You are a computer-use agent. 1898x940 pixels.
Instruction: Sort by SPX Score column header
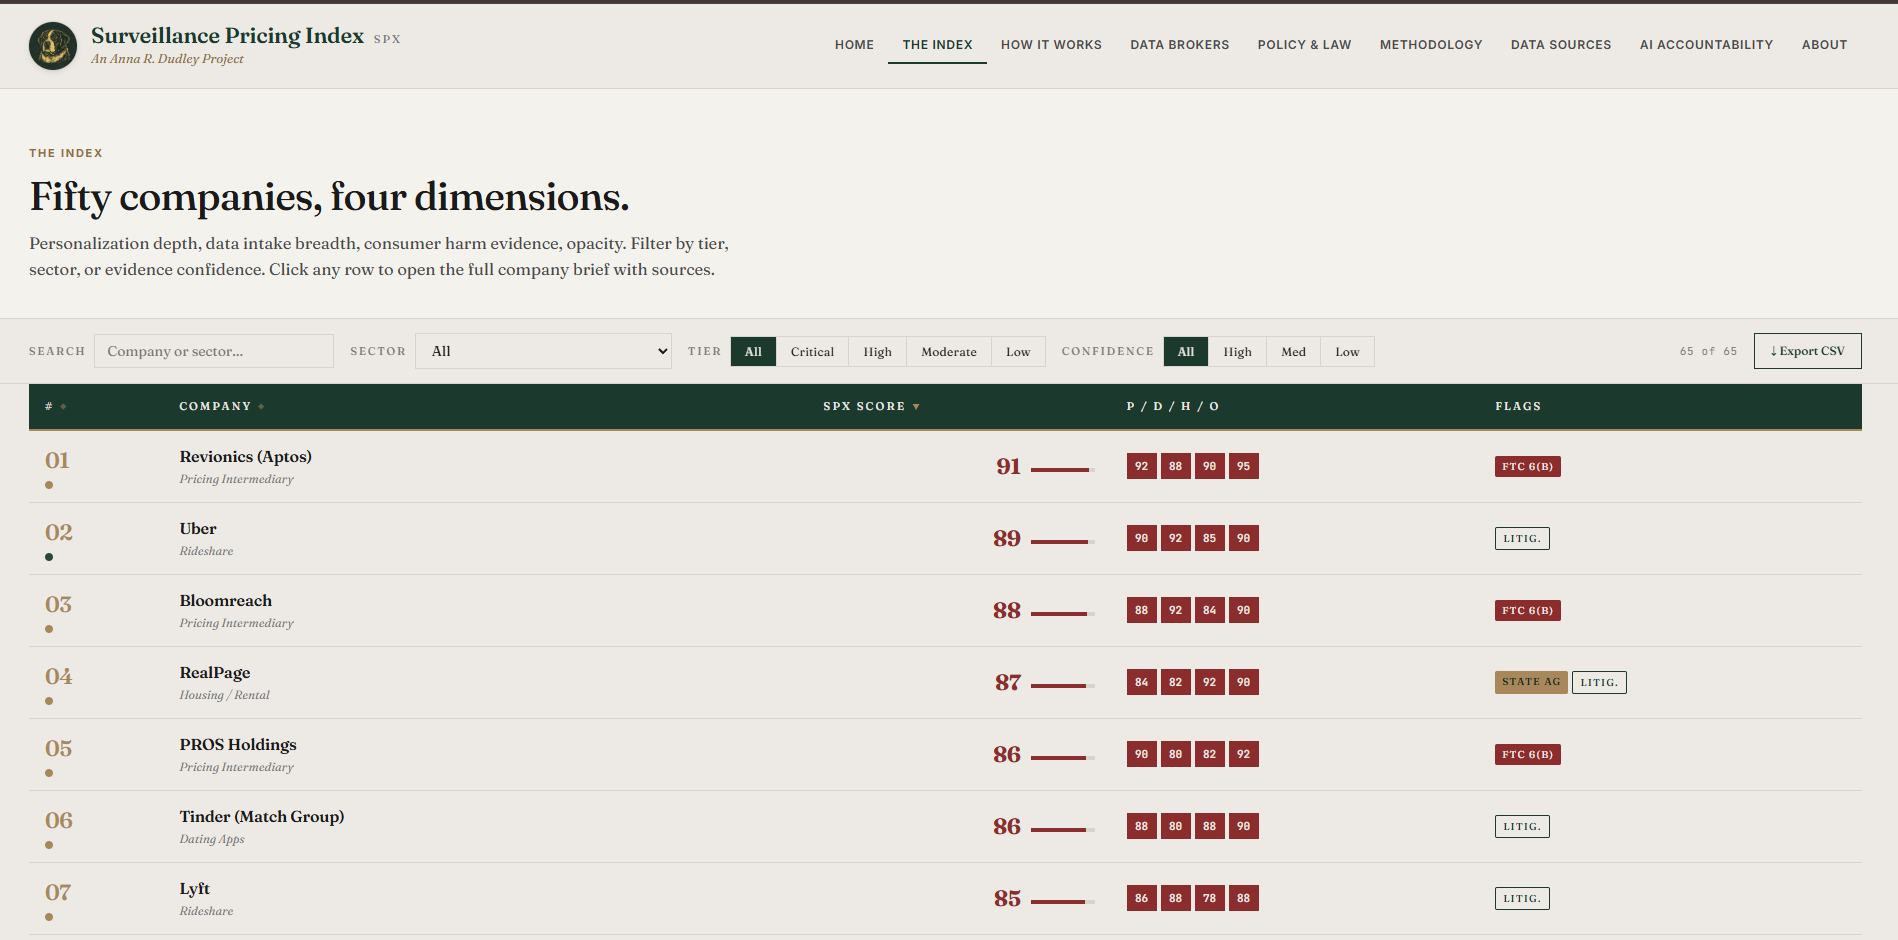pos(871,406)
